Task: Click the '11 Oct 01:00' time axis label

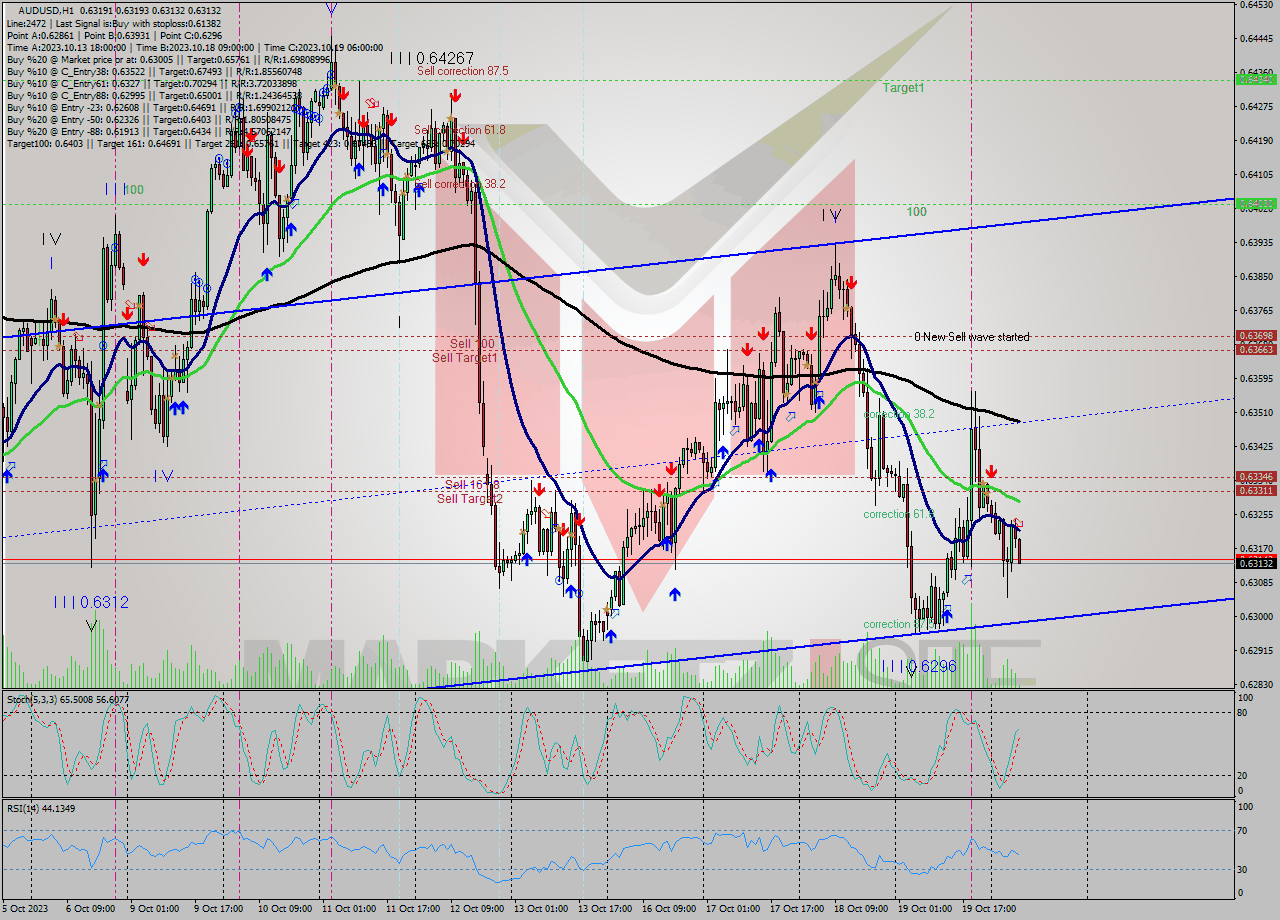Action: coord(348,909)
